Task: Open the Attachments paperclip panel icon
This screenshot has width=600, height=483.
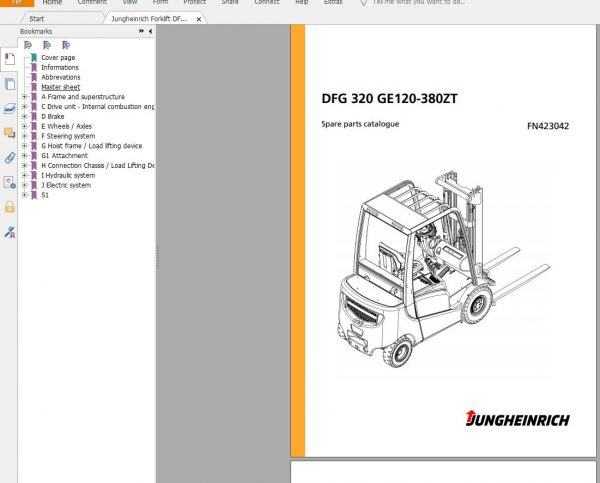Action: [10, 157]
